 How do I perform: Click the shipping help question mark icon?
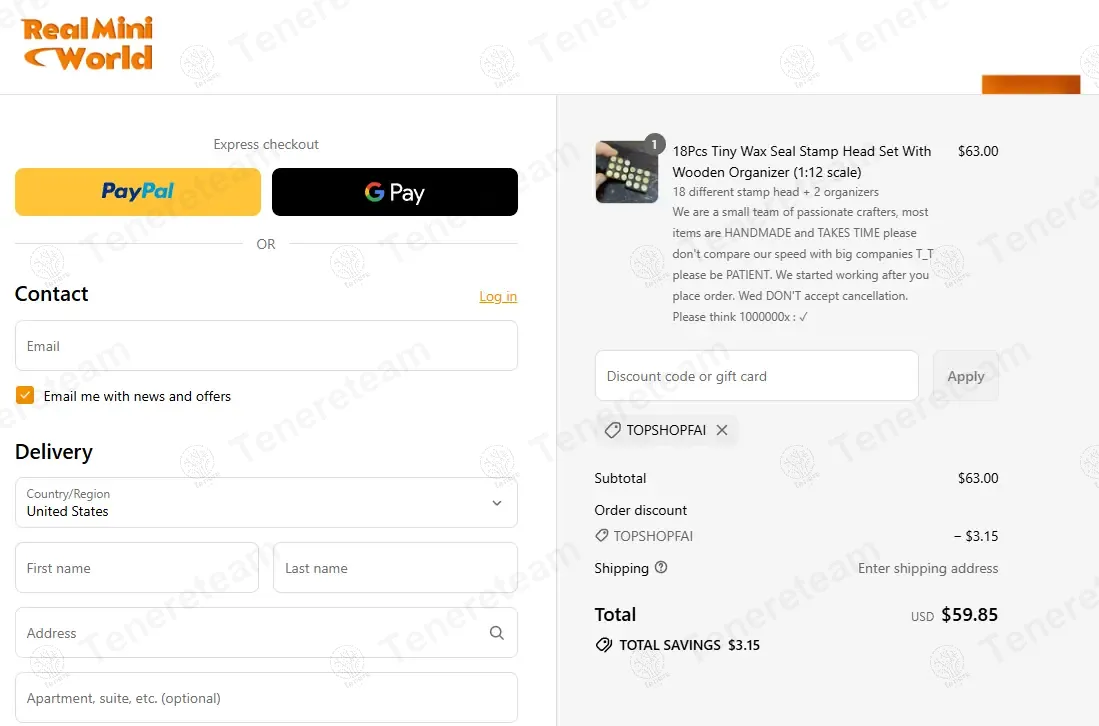pyautogui.click(x=661, y=568)
